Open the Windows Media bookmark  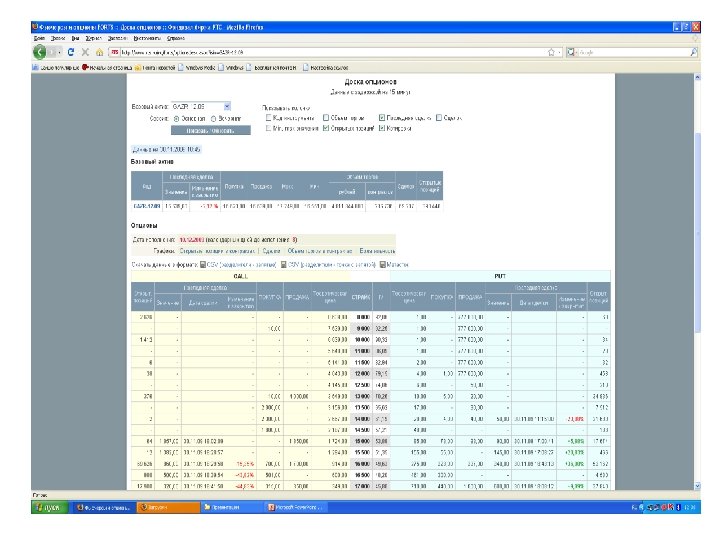pos(197,68)
